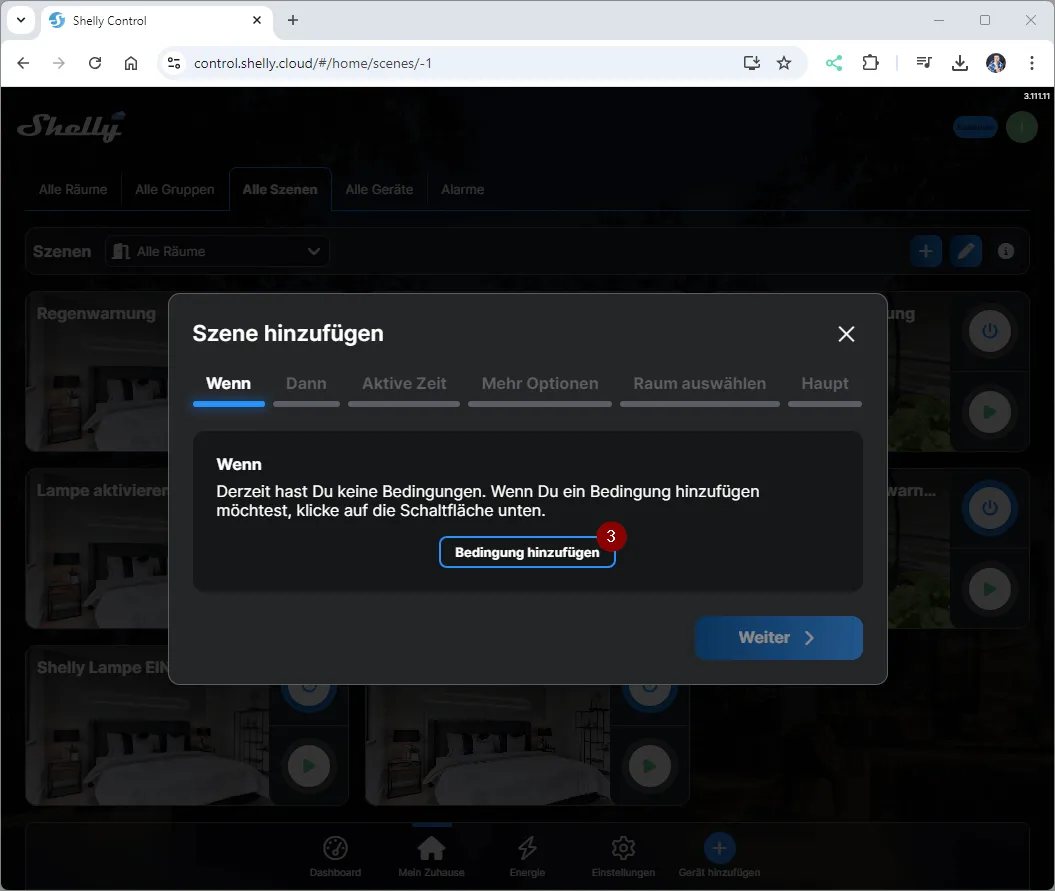Open the Chrome tab search dropdown arrow
This screenshot has height=891, width=1055.
tap(20, 20)
